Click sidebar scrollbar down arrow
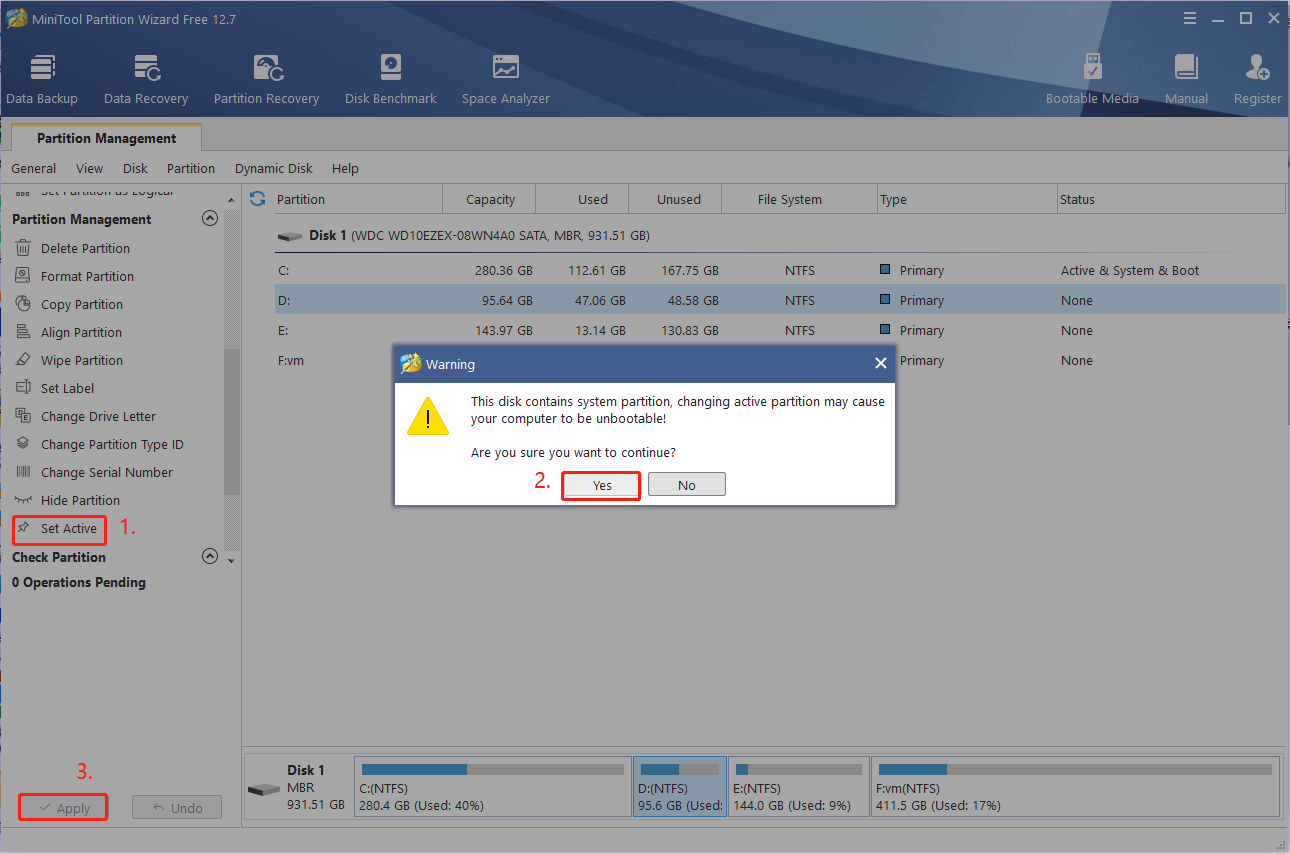The height and width of the screenshot is (854, 1290). click(232, 560)
